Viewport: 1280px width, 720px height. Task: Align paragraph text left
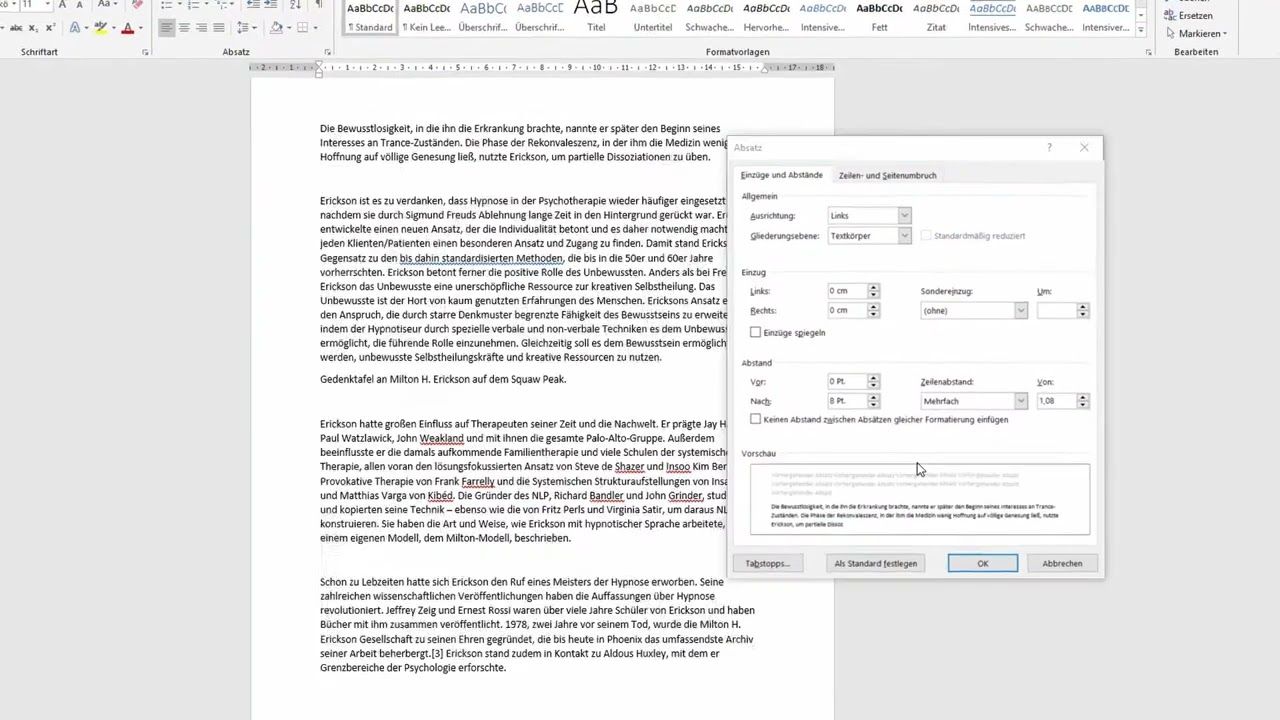(167, 28)
